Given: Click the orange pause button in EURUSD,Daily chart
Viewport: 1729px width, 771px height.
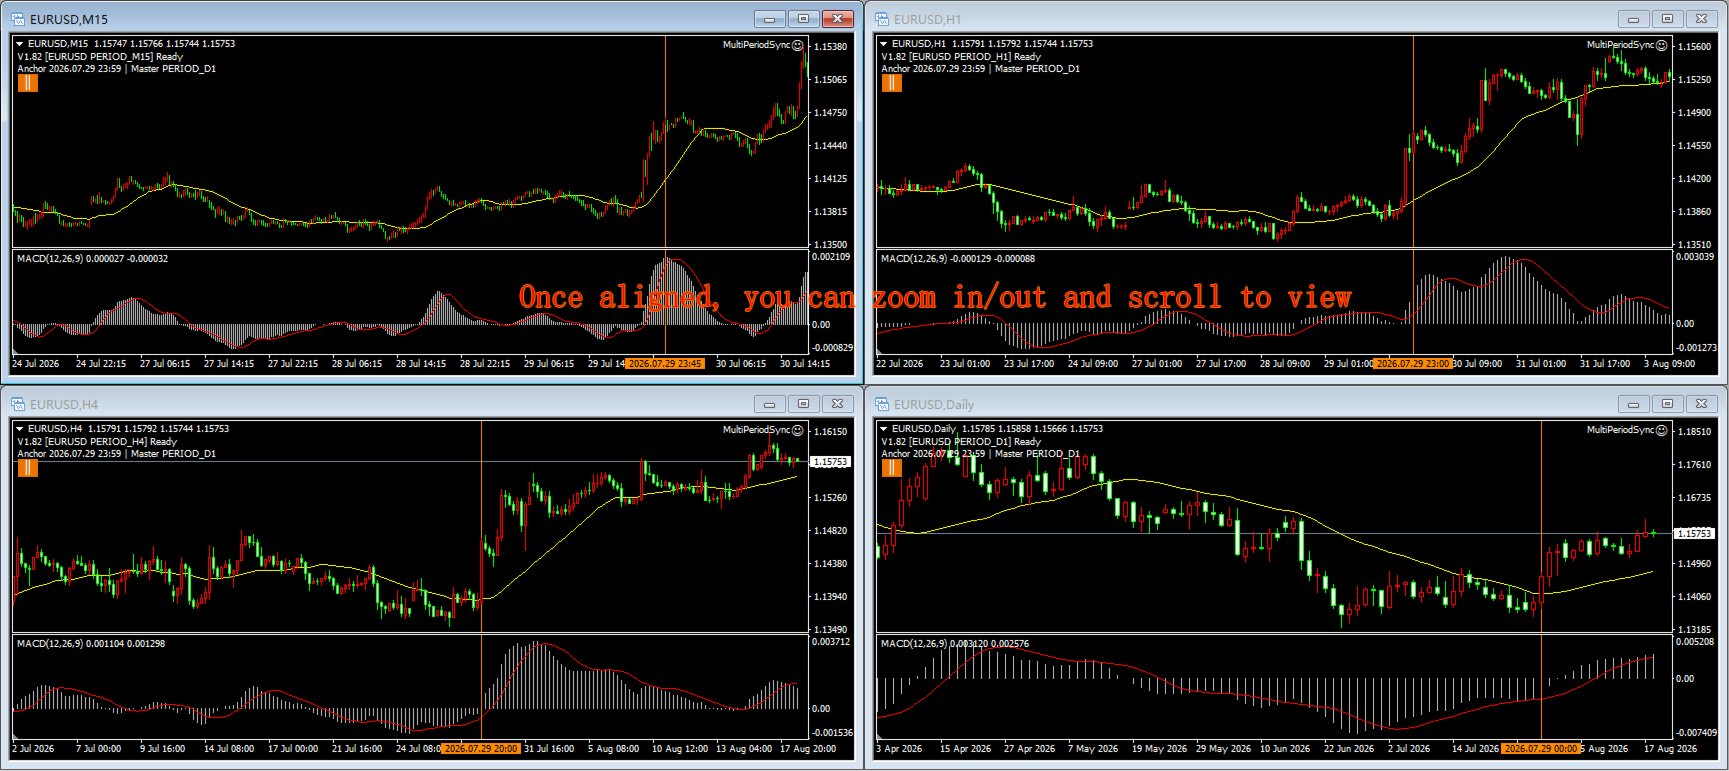Looking at the screenshot, I should pyautogui.click(x=892, y=468).
